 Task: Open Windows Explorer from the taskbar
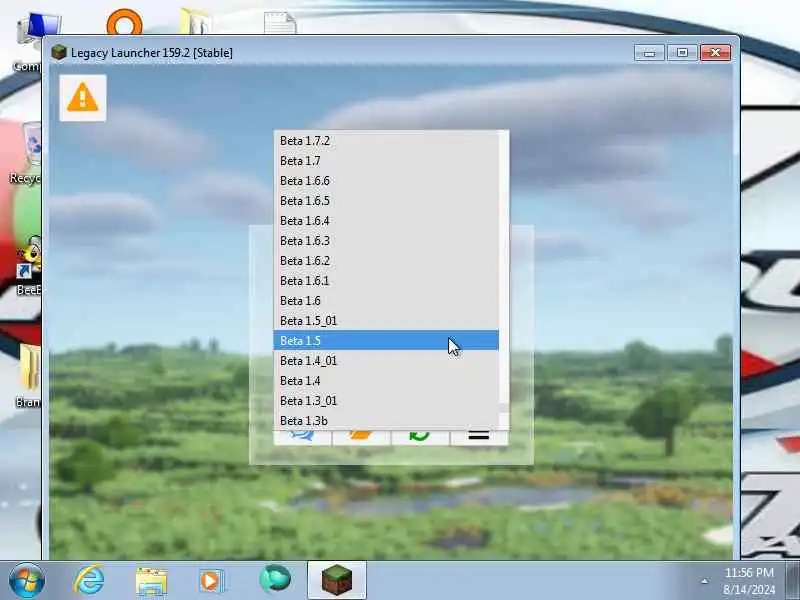coord(151,581)
